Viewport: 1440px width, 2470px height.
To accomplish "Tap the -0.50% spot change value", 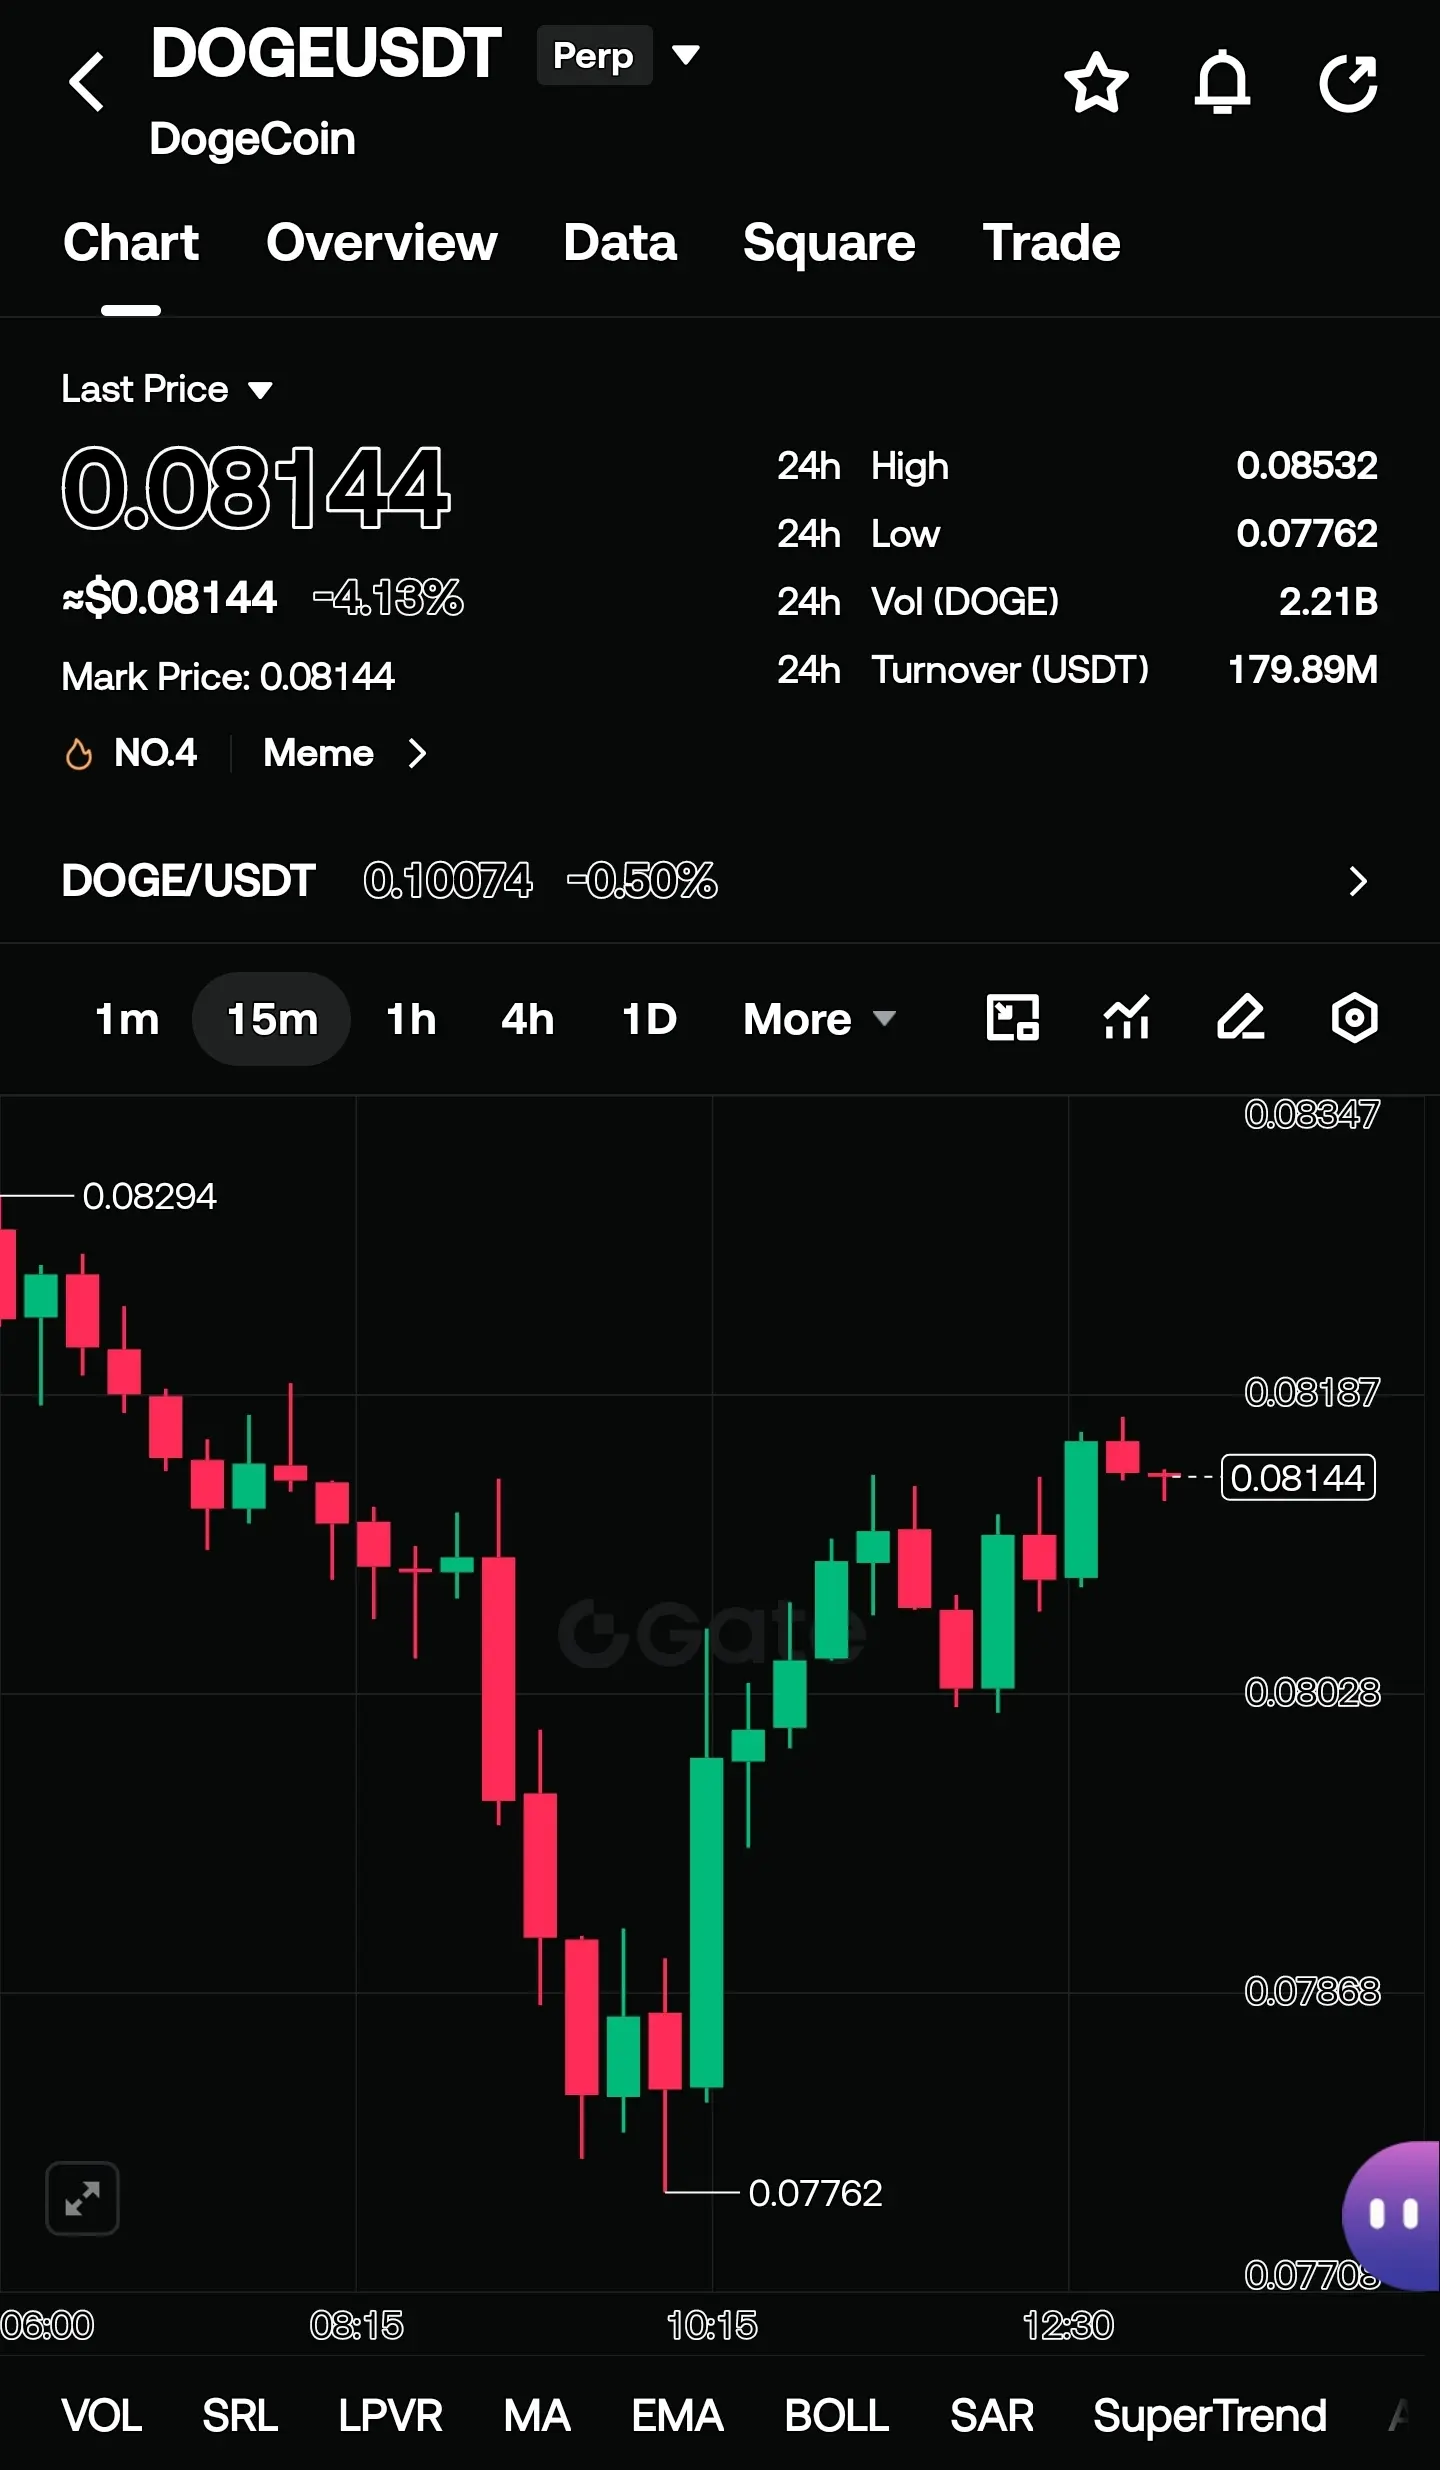I will click(x=642, y=881).
